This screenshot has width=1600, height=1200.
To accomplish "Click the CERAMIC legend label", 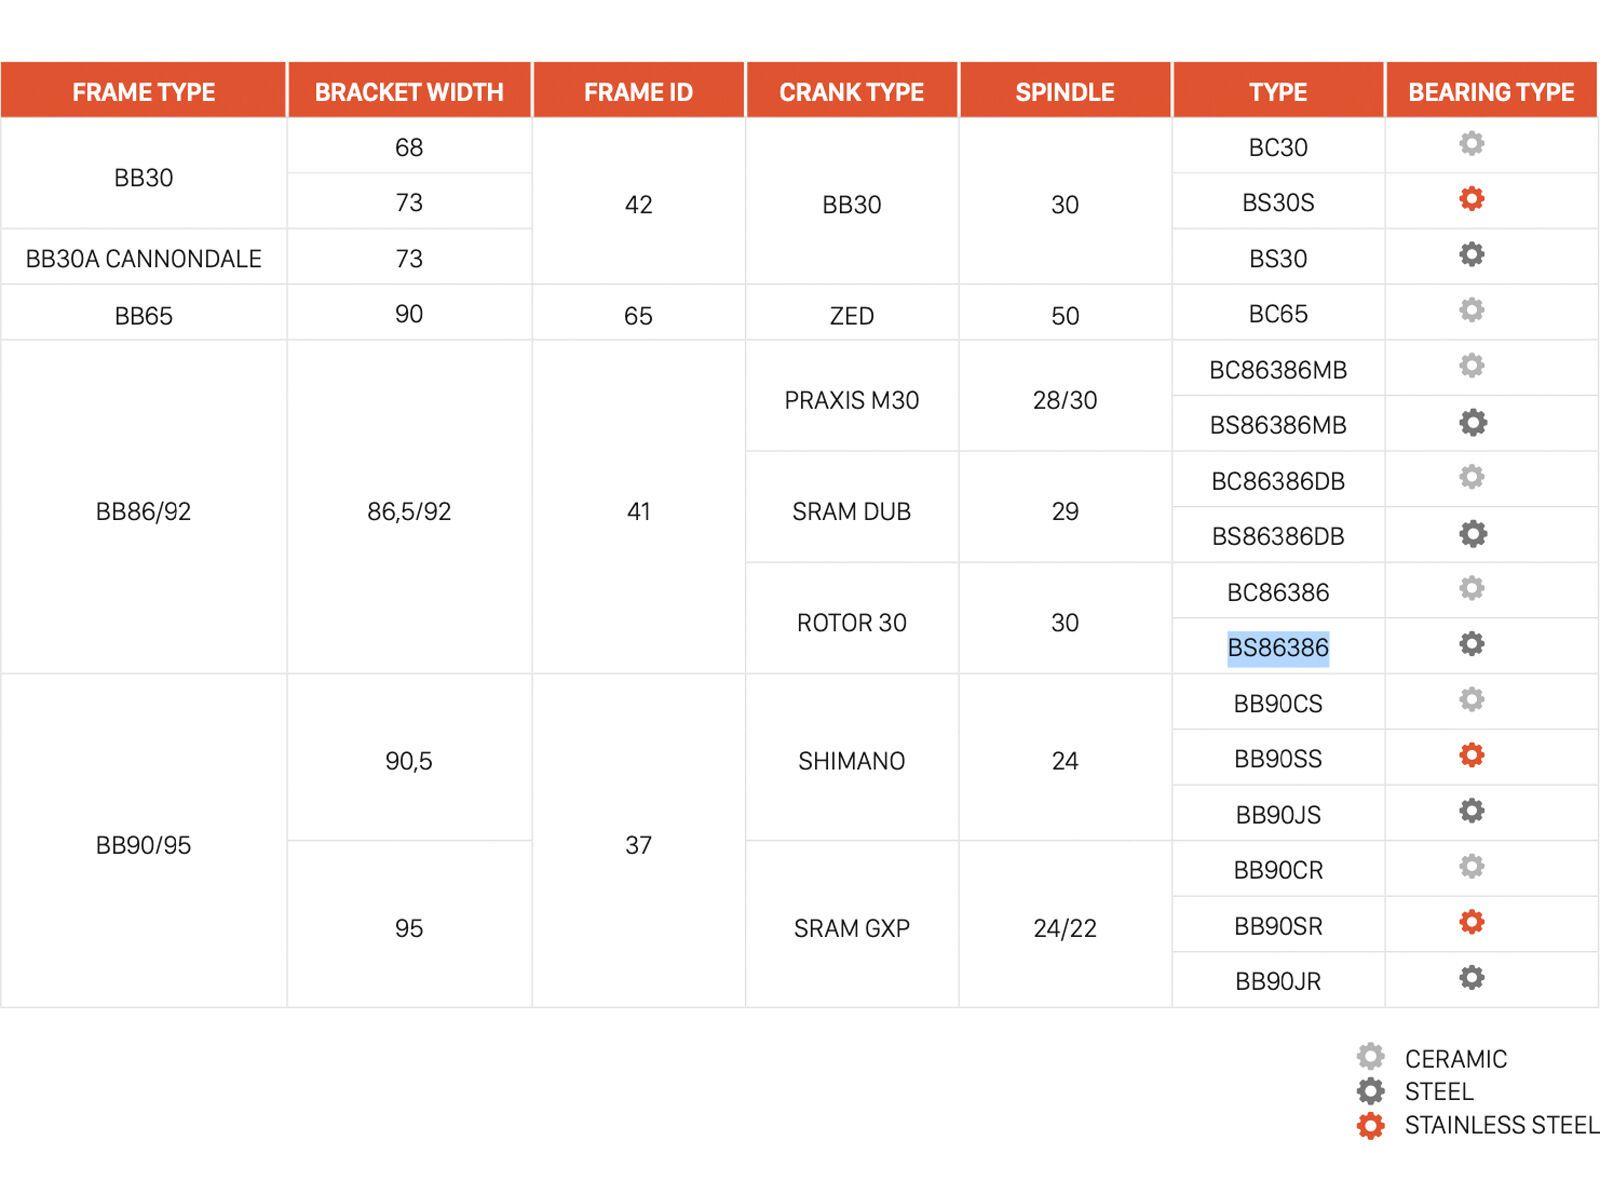I will (1455, 1059).
